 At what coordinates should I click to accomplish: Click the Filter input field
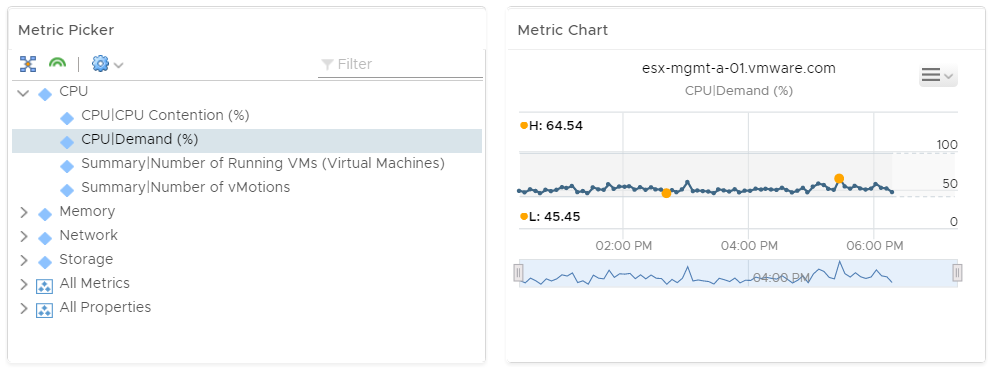coord(400,64)
